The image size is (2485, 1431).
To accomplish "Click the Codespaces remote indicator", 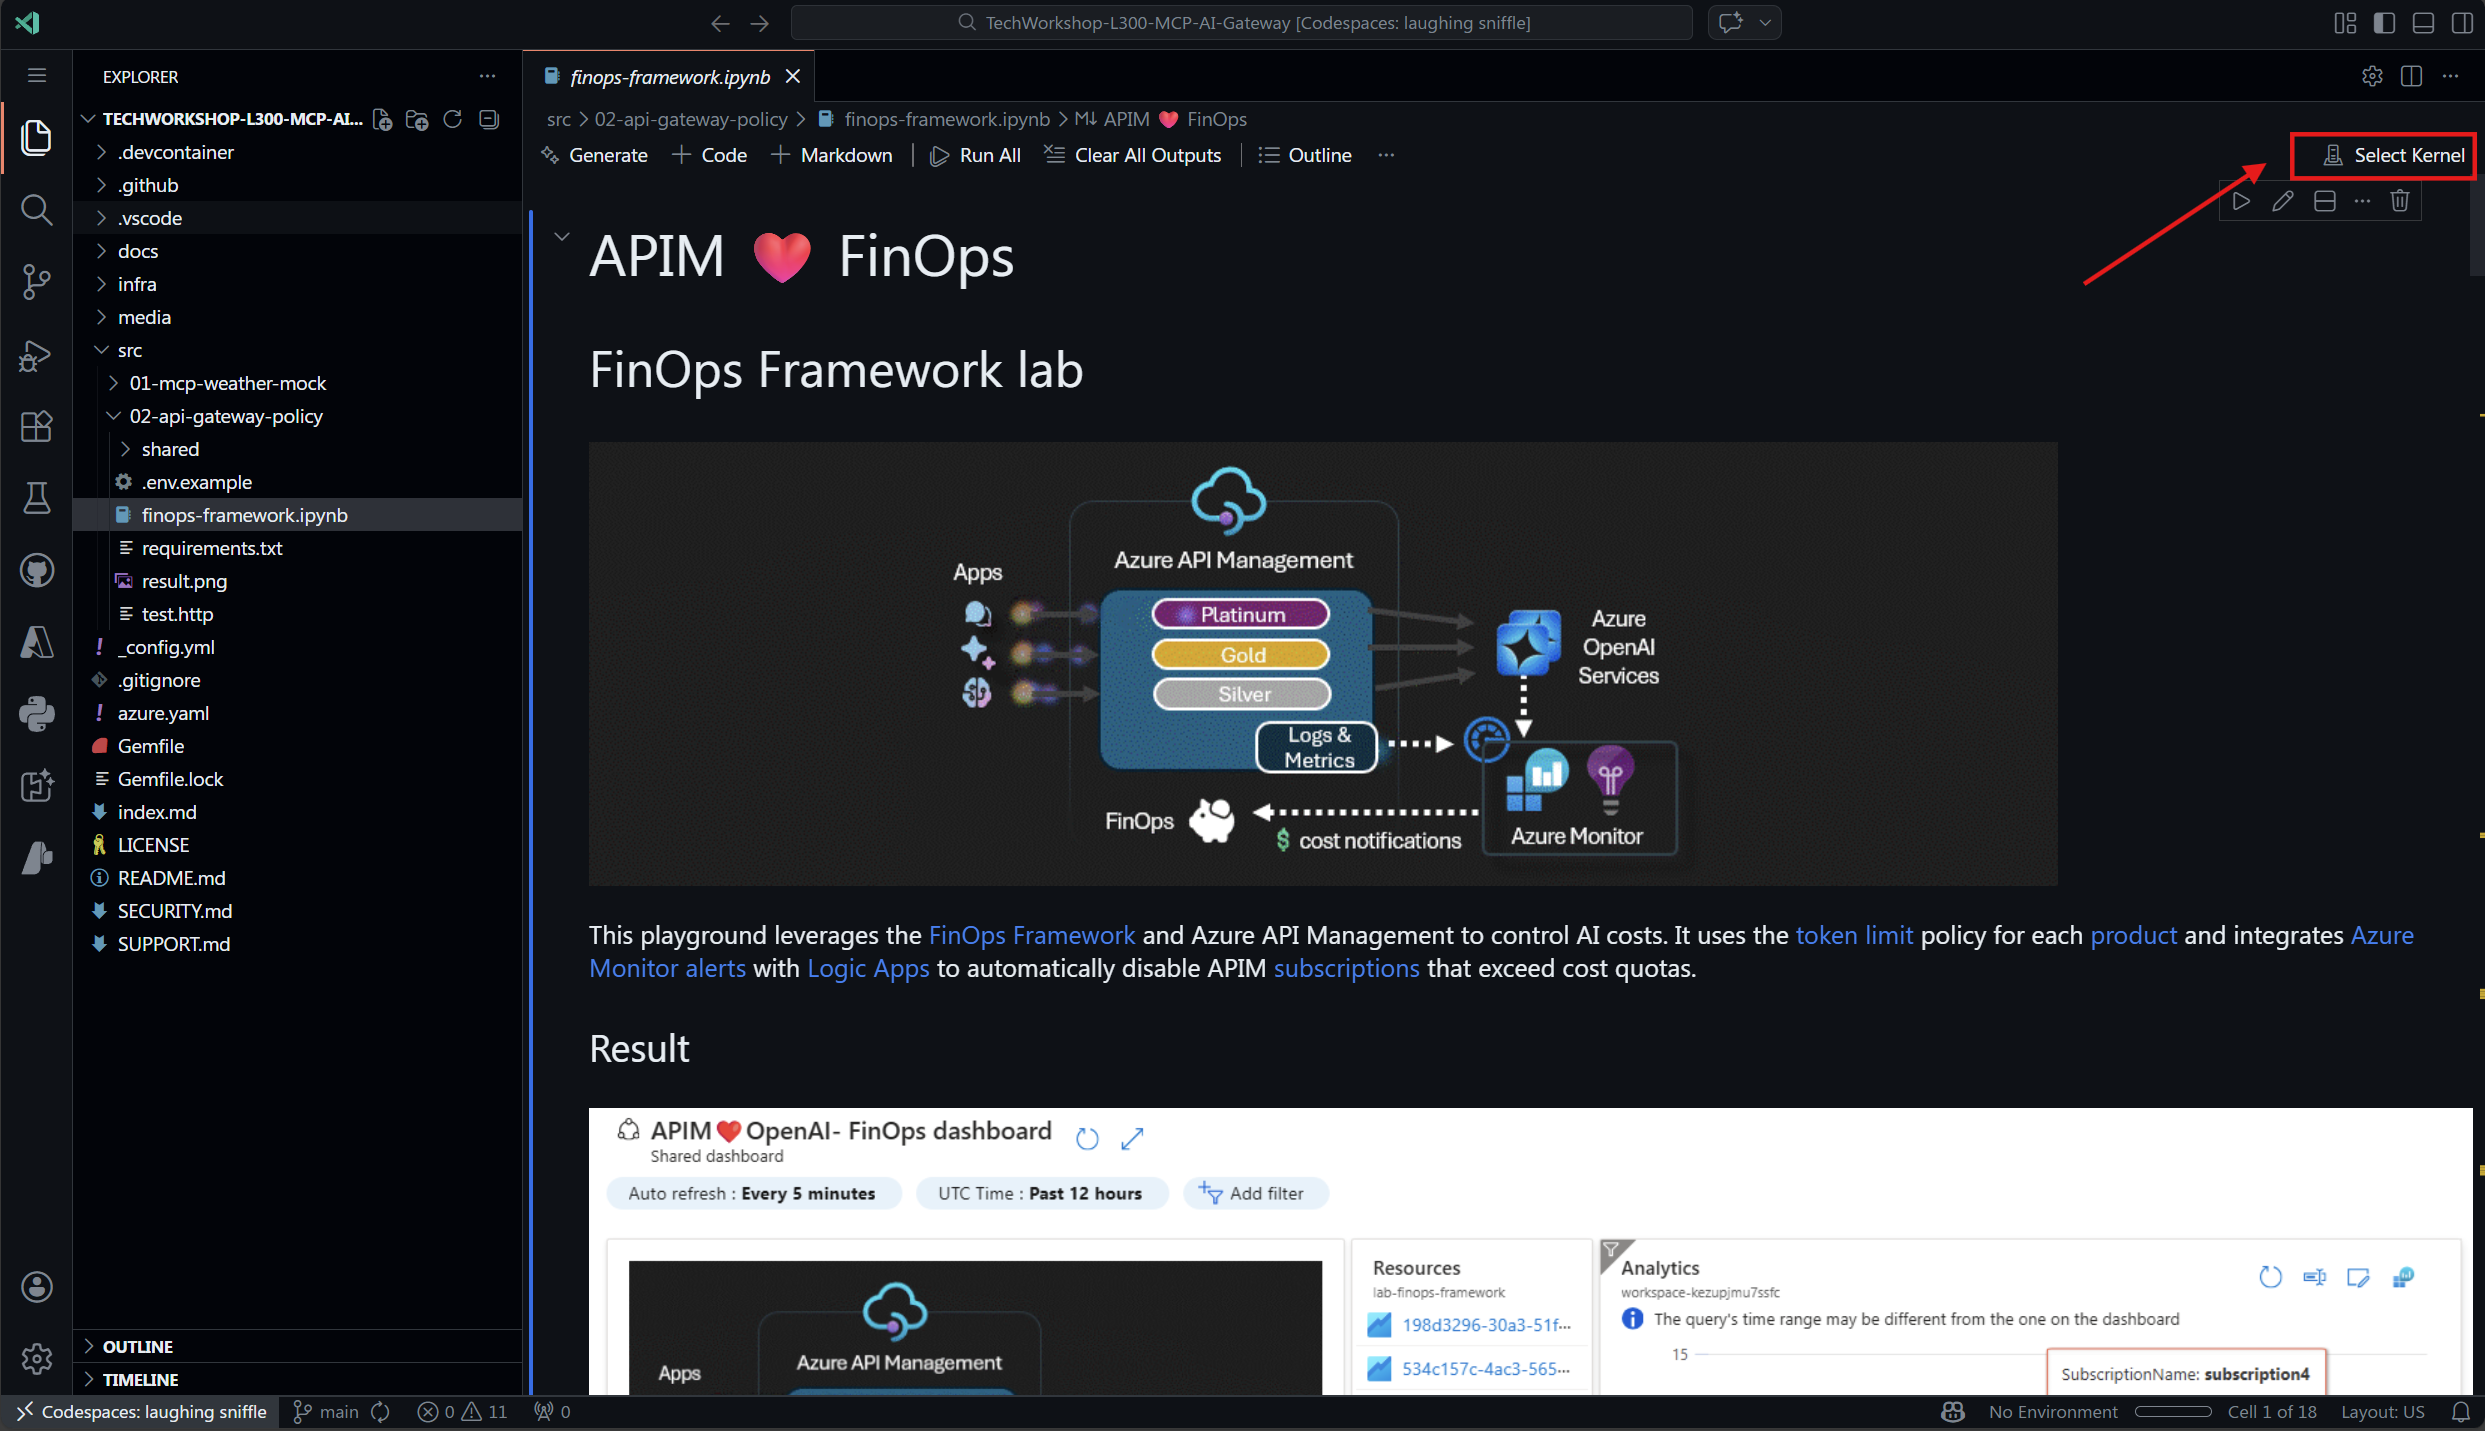I will (x=142, y=1412).
